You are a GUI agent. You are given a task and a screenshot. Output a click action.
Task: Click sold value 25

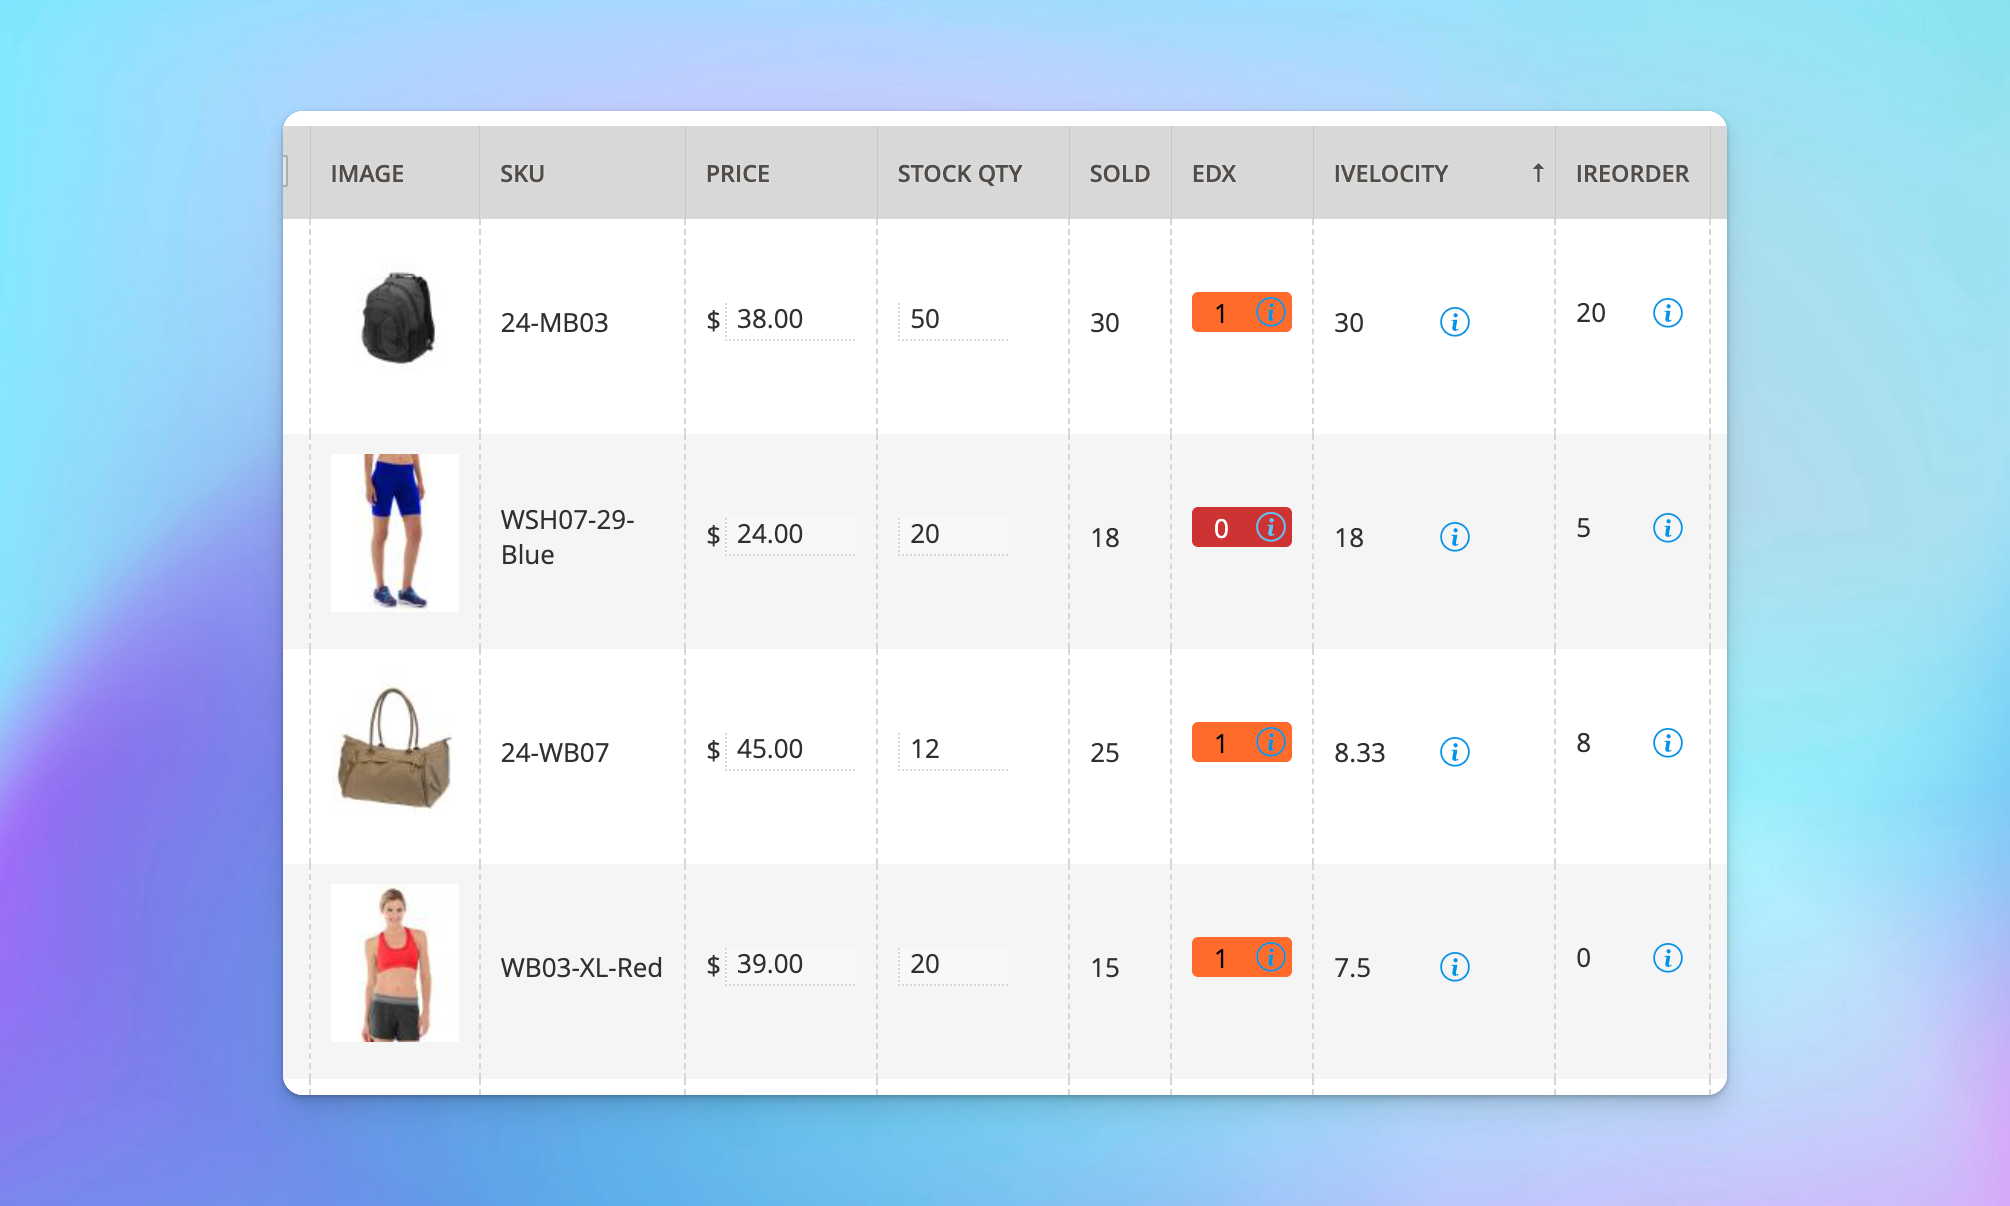1104,753
